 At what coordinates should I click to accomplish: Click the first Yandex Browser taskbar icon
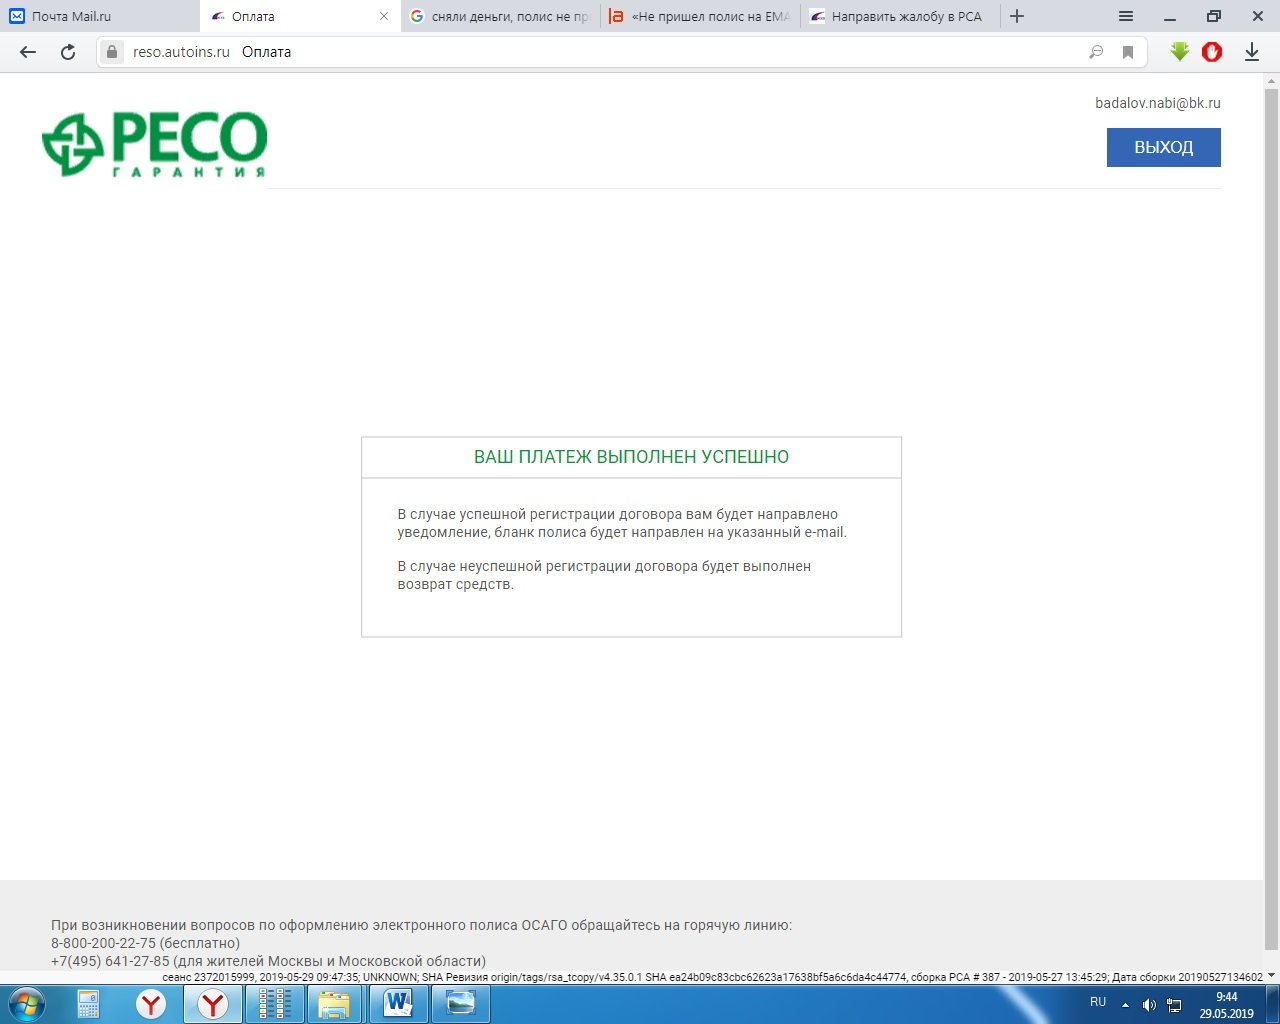(151, 1003)
